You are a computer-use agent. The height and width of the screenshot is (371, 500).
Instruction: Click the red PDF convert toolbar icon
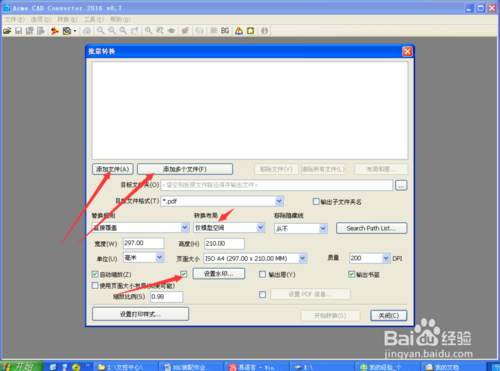click(x=55, y=31)
